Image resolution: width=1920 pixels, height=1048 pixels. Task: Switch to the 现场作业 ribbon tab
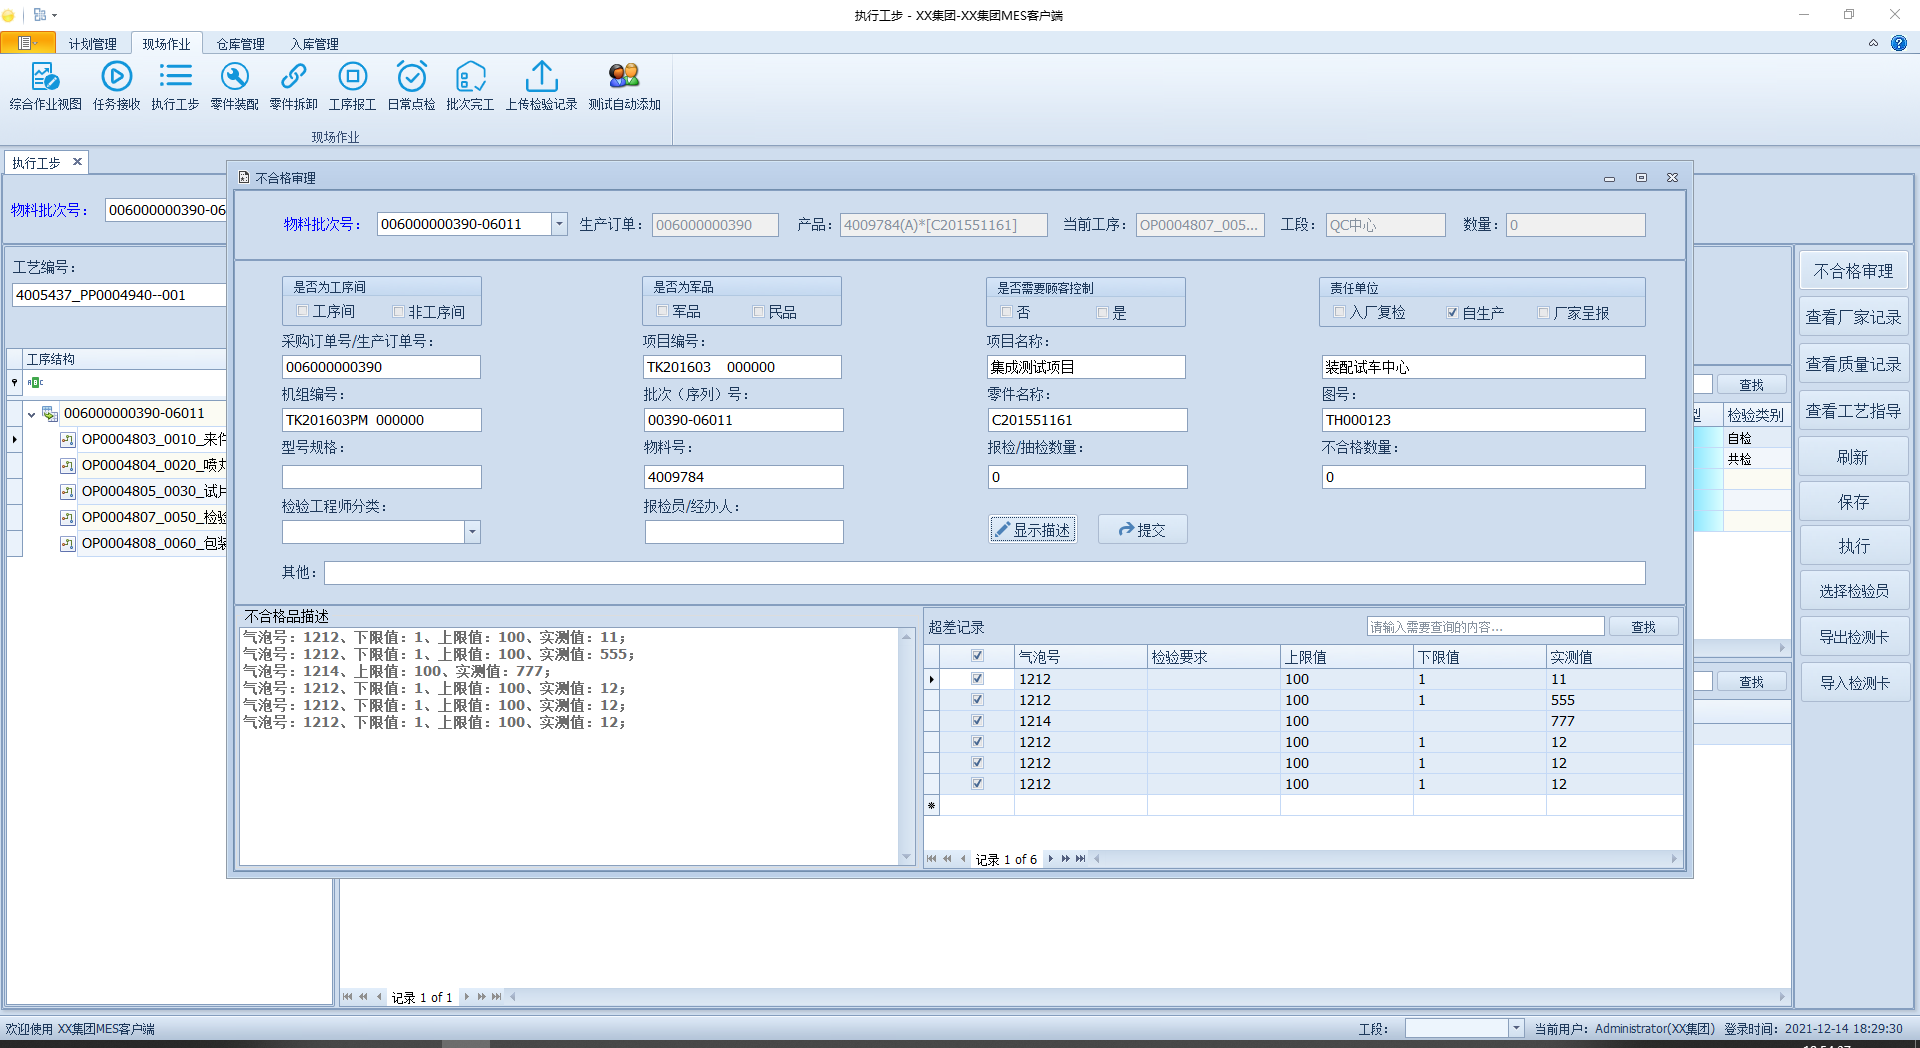click(x=166, y=44)
